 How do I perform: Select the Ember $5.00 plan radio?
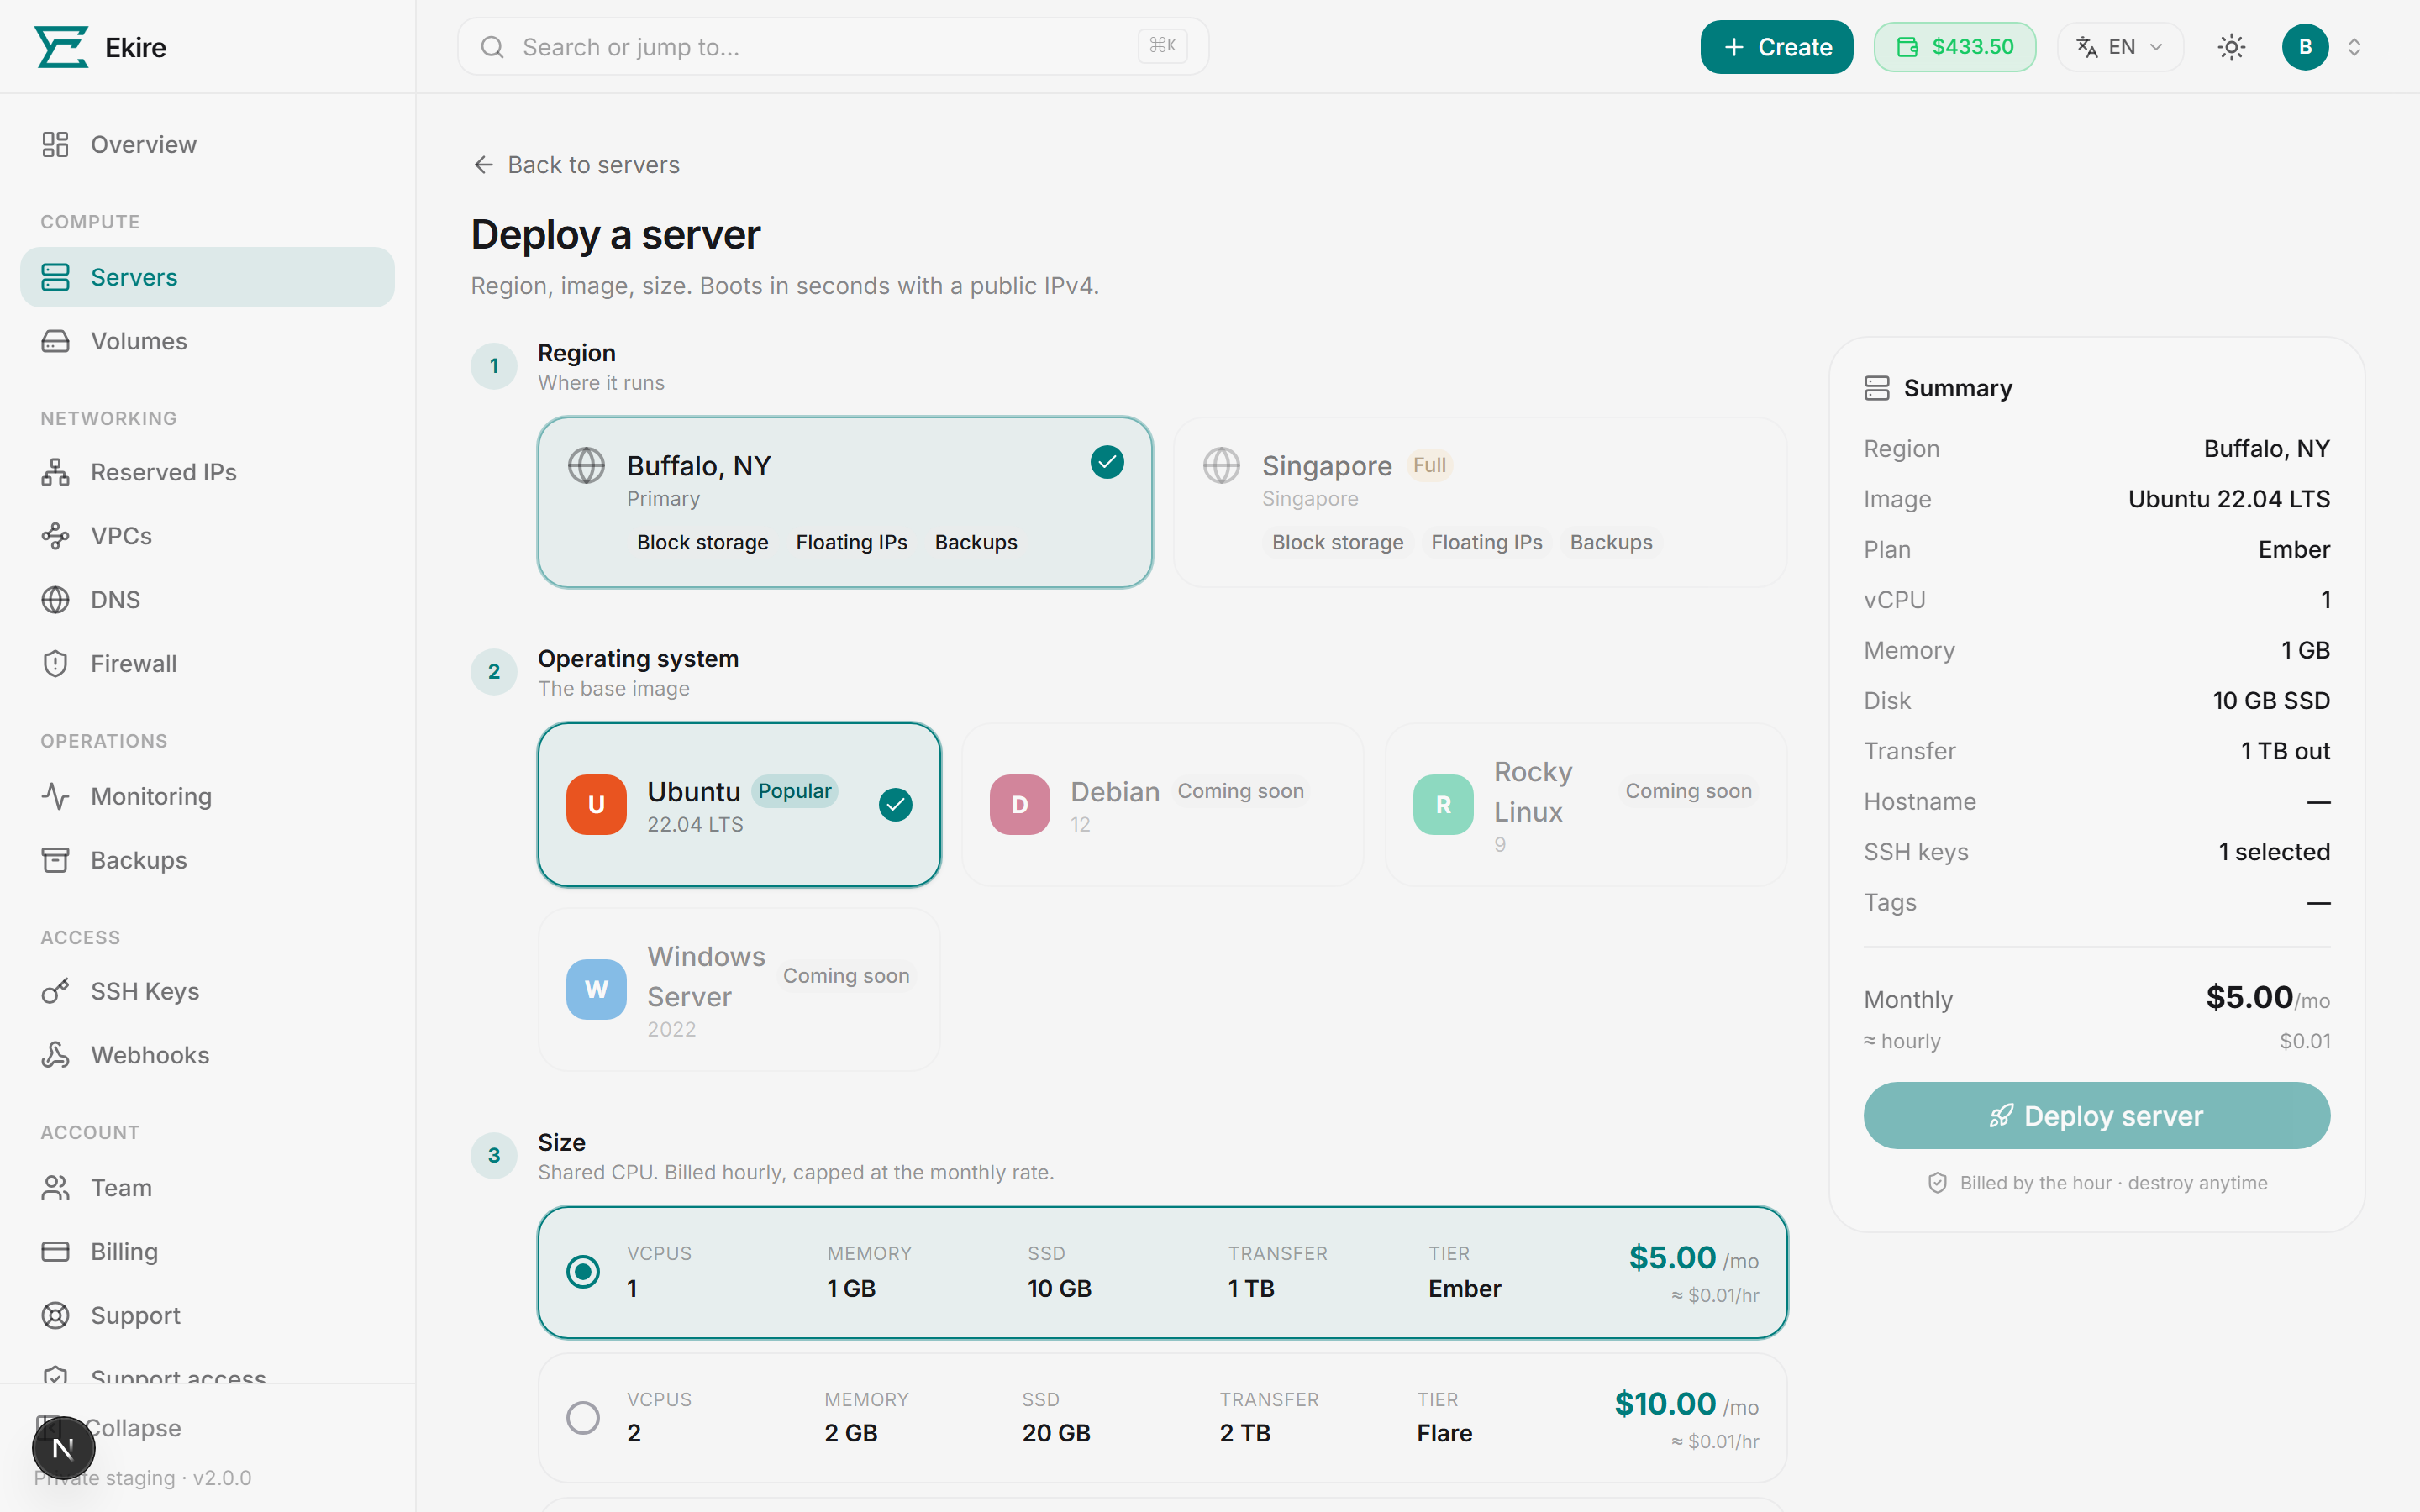point(583,1272)
